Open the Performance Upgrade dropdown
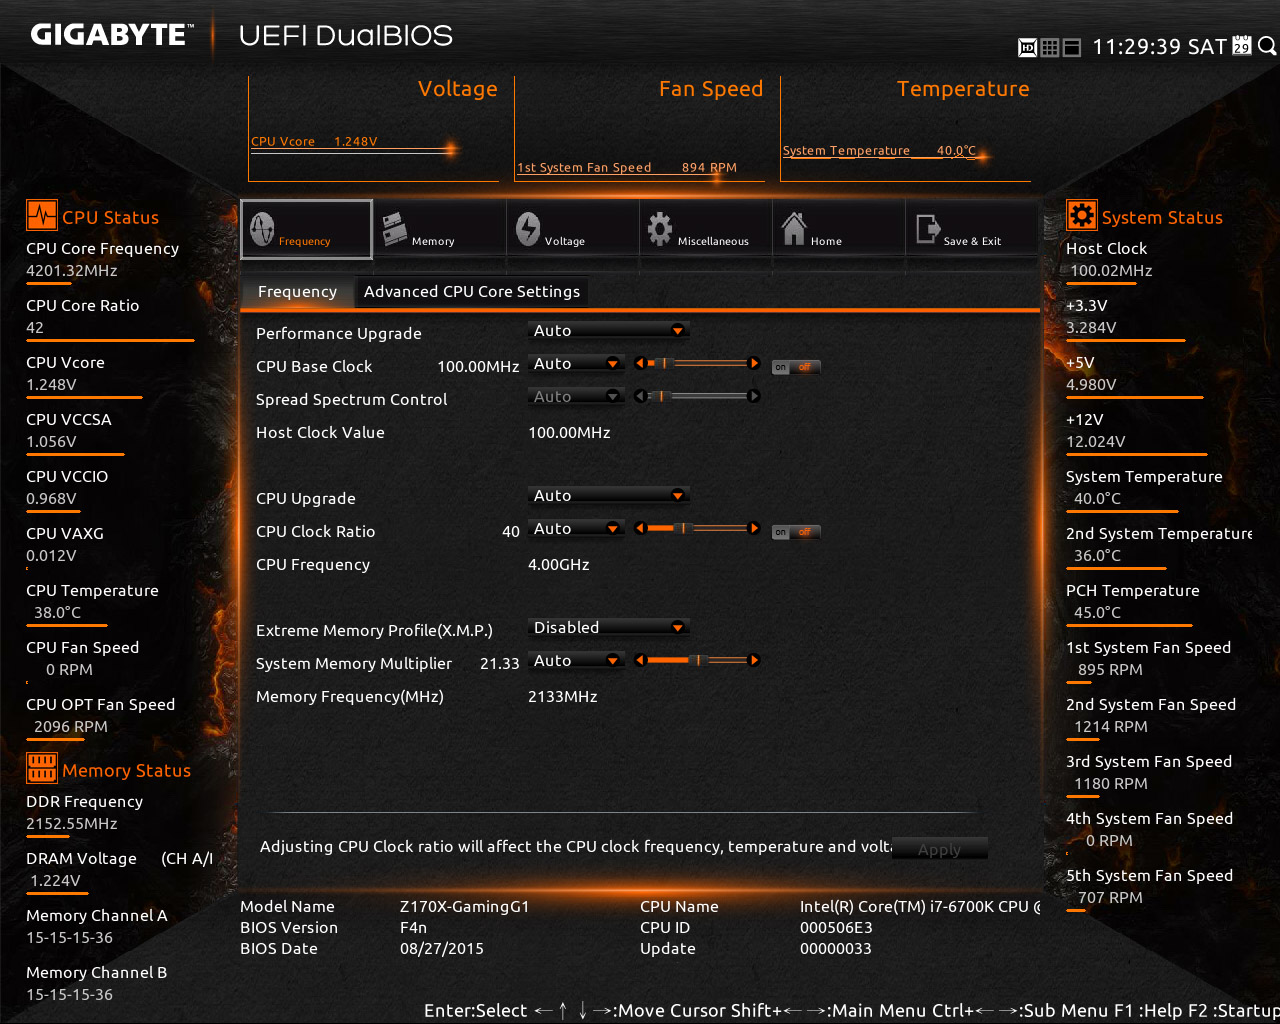 coord(608,331)
